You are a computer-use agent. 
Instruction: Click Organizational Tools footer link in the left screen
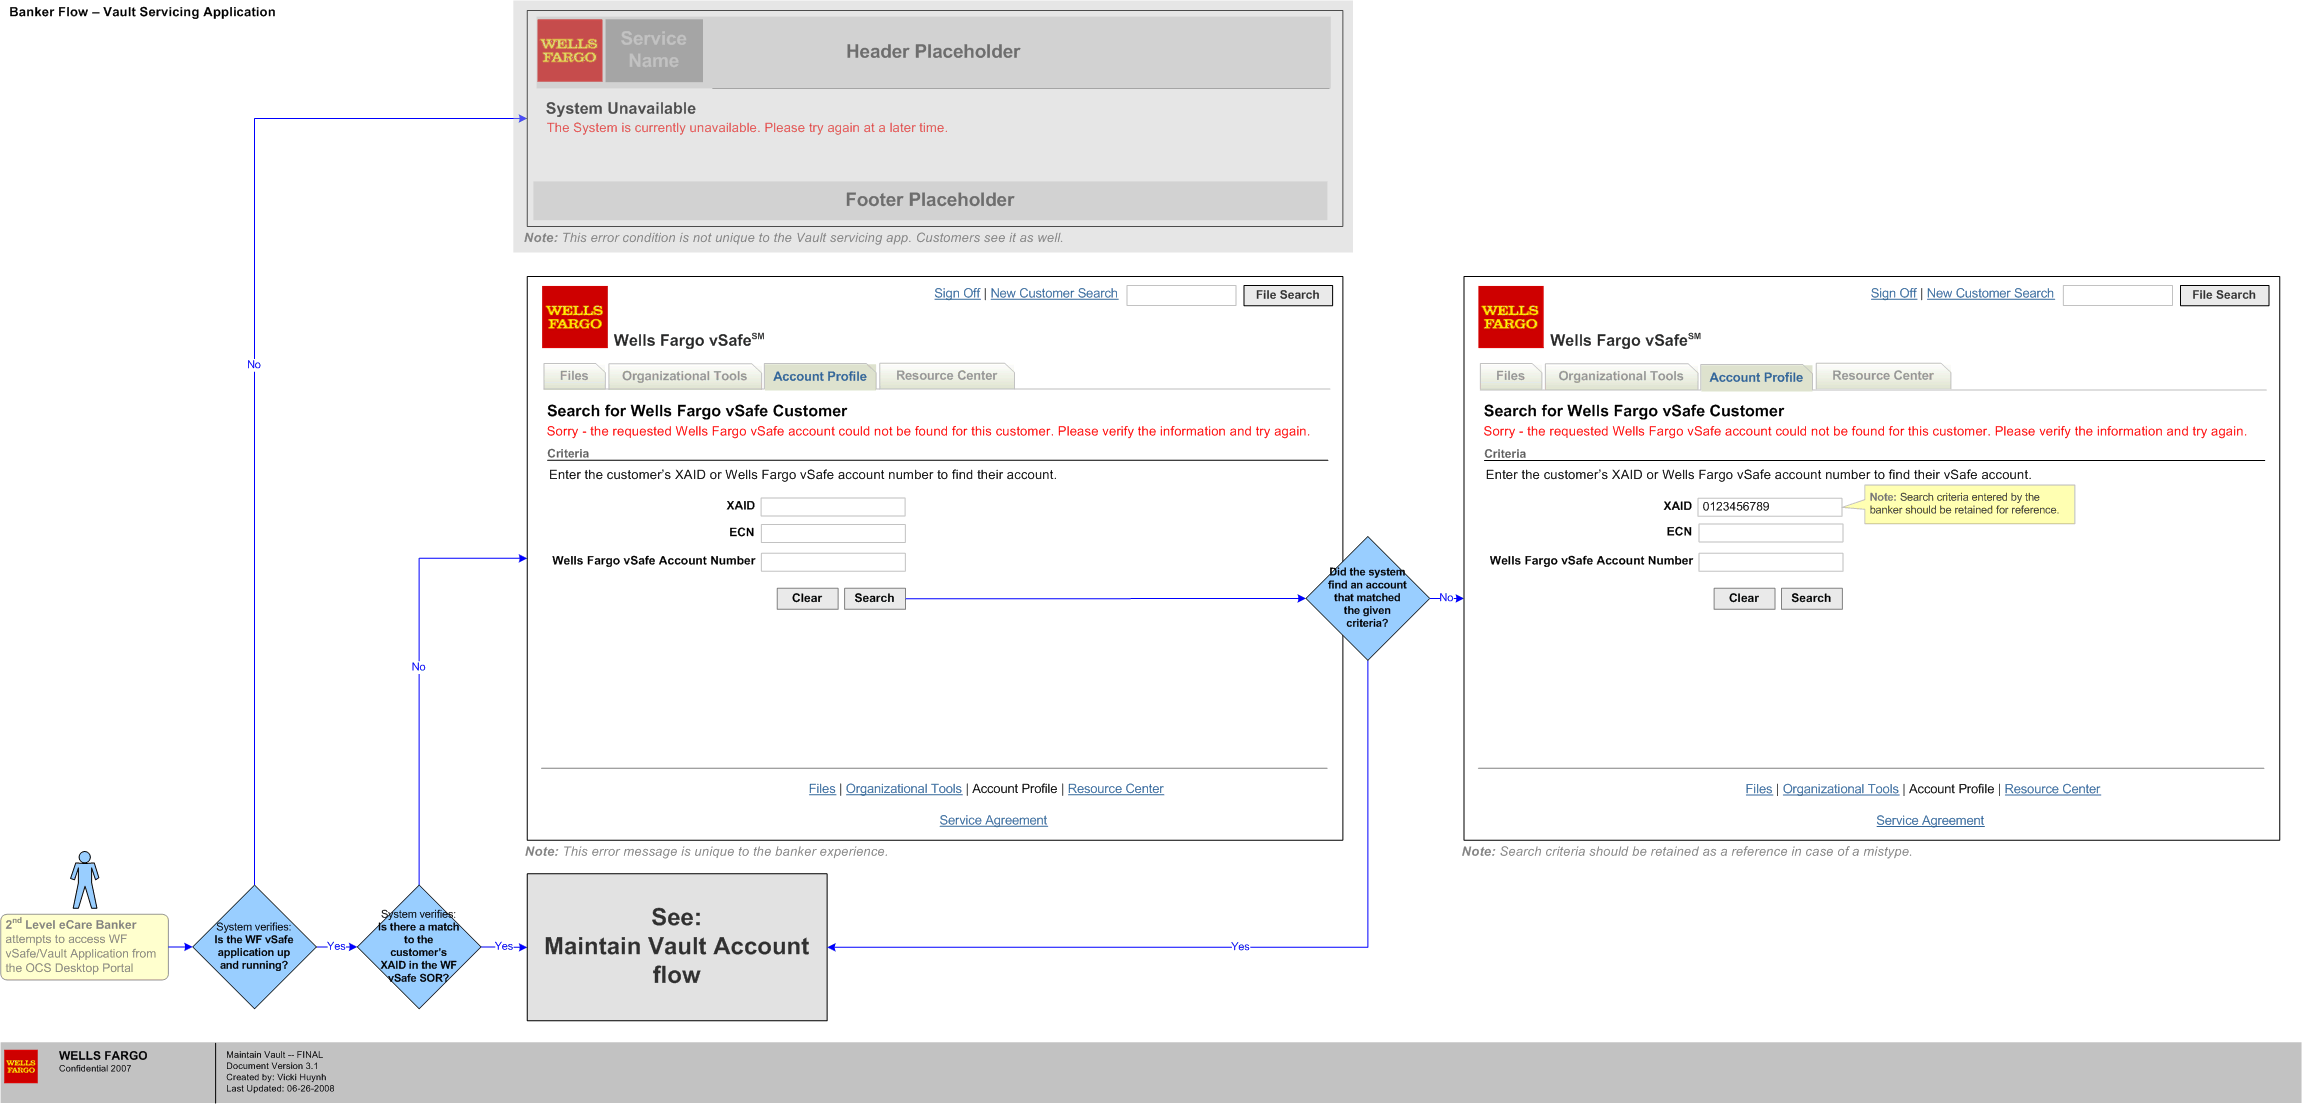click(x=903, y=789)
